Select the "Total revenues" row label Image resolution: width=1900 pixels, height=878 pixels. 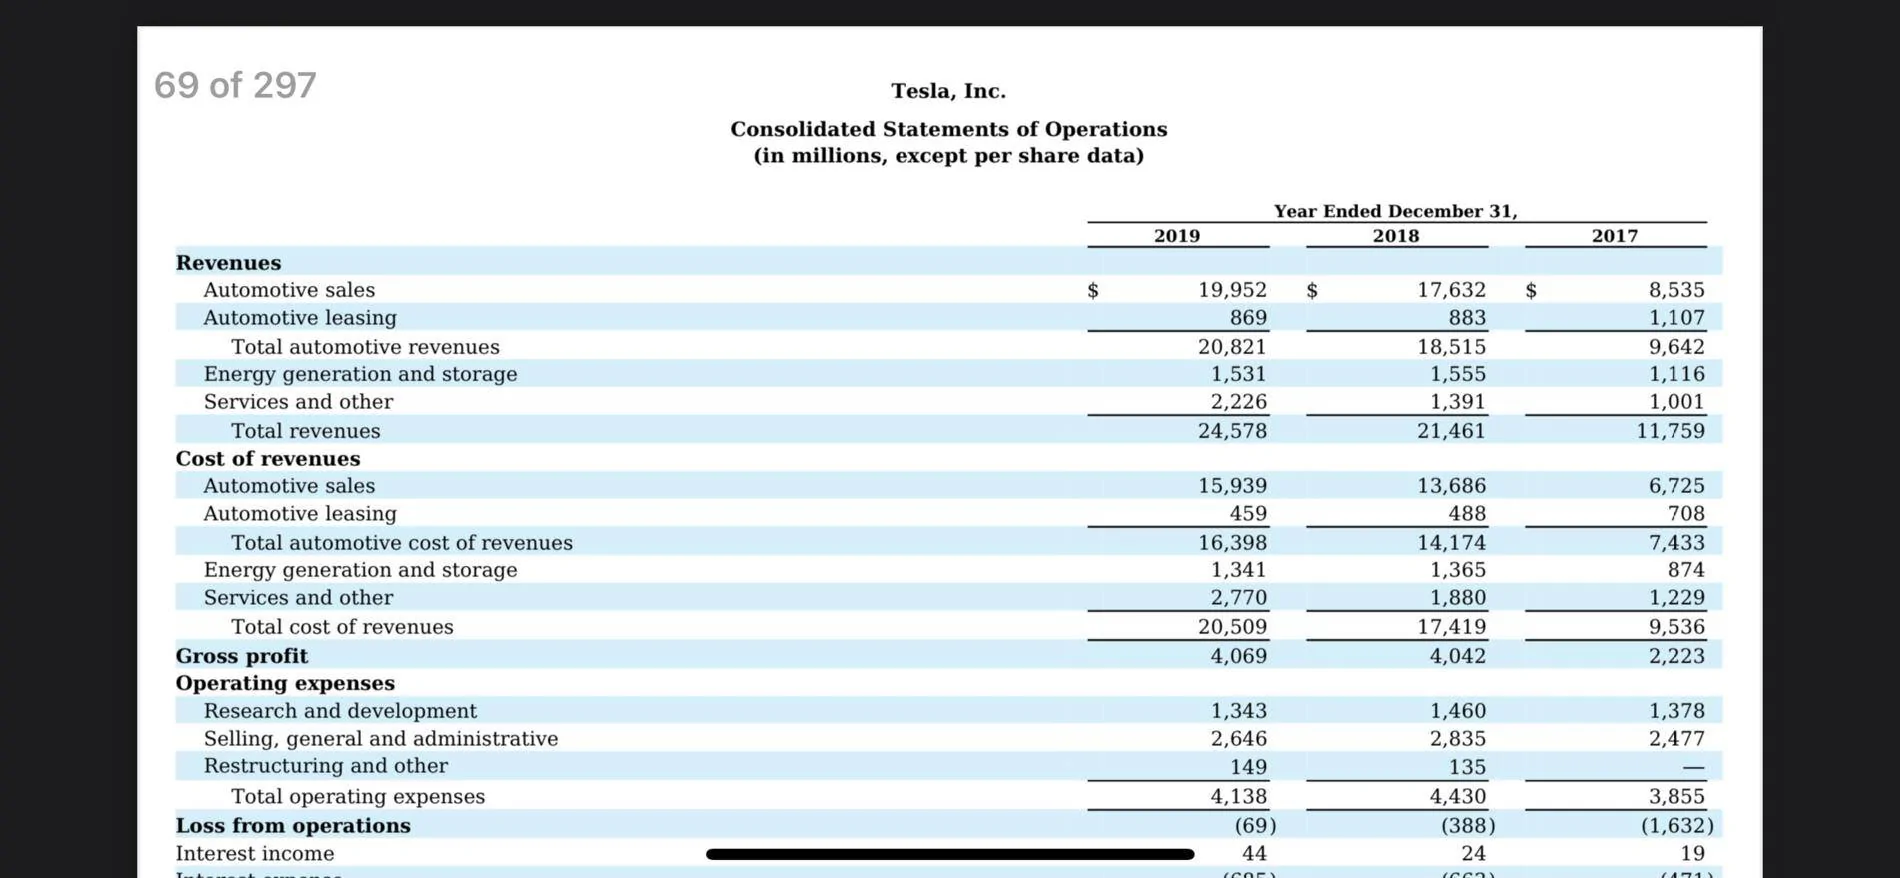(305, 431)
